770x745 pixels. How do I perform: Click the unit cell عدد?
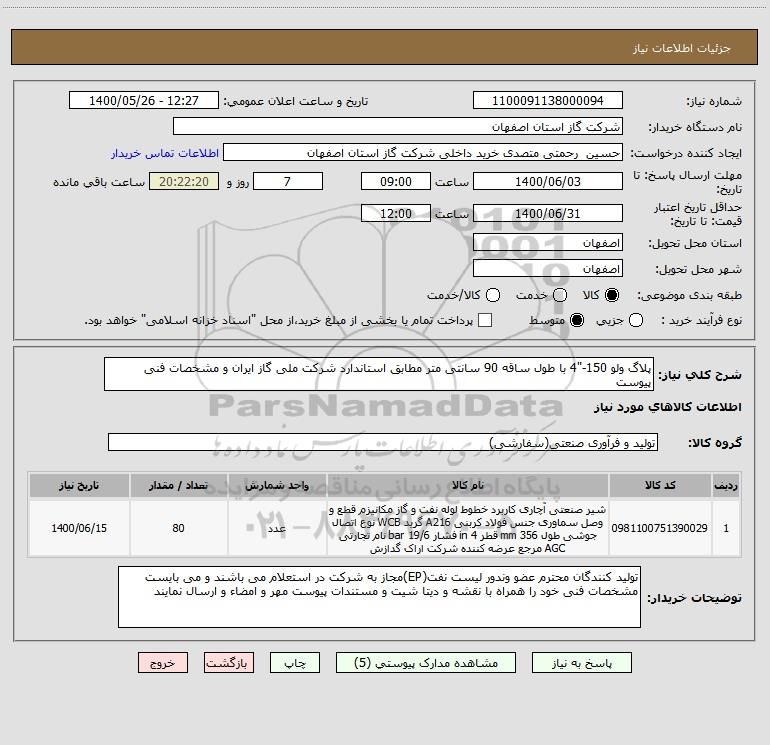(277, 528)
